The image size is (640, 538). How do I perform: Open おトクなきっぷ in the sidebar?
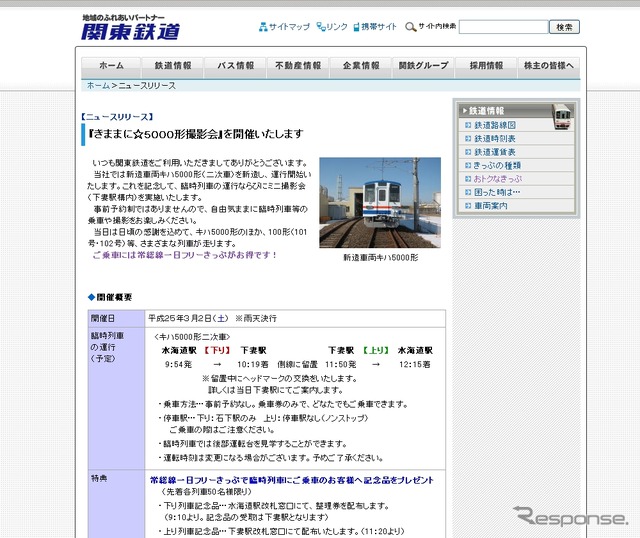coord(498,179)
